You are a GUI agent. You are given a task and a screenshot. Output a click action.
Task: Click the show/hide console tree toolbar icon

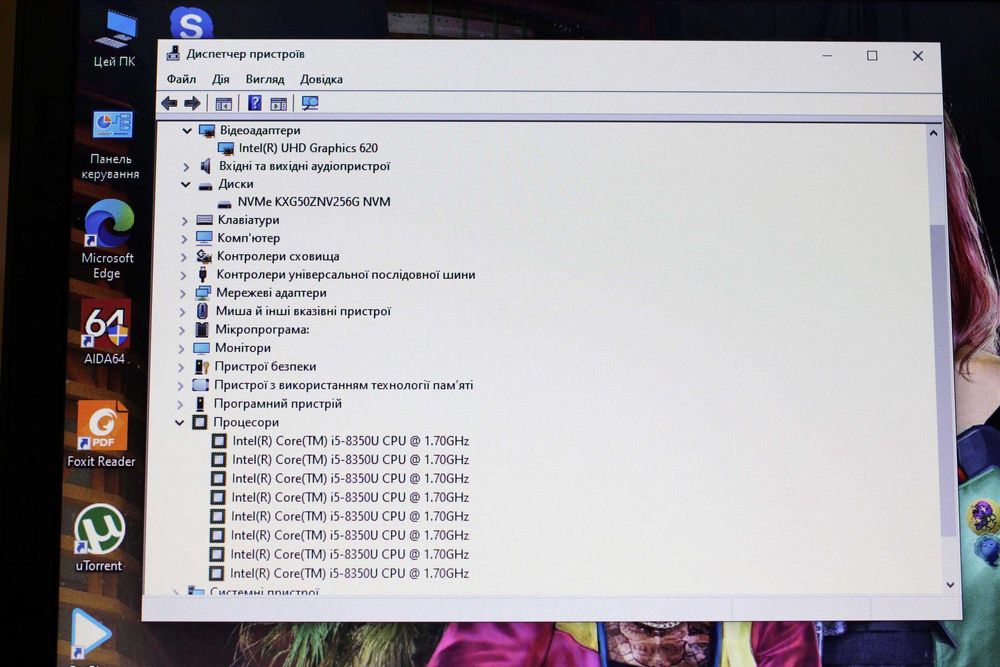point(223,104)
